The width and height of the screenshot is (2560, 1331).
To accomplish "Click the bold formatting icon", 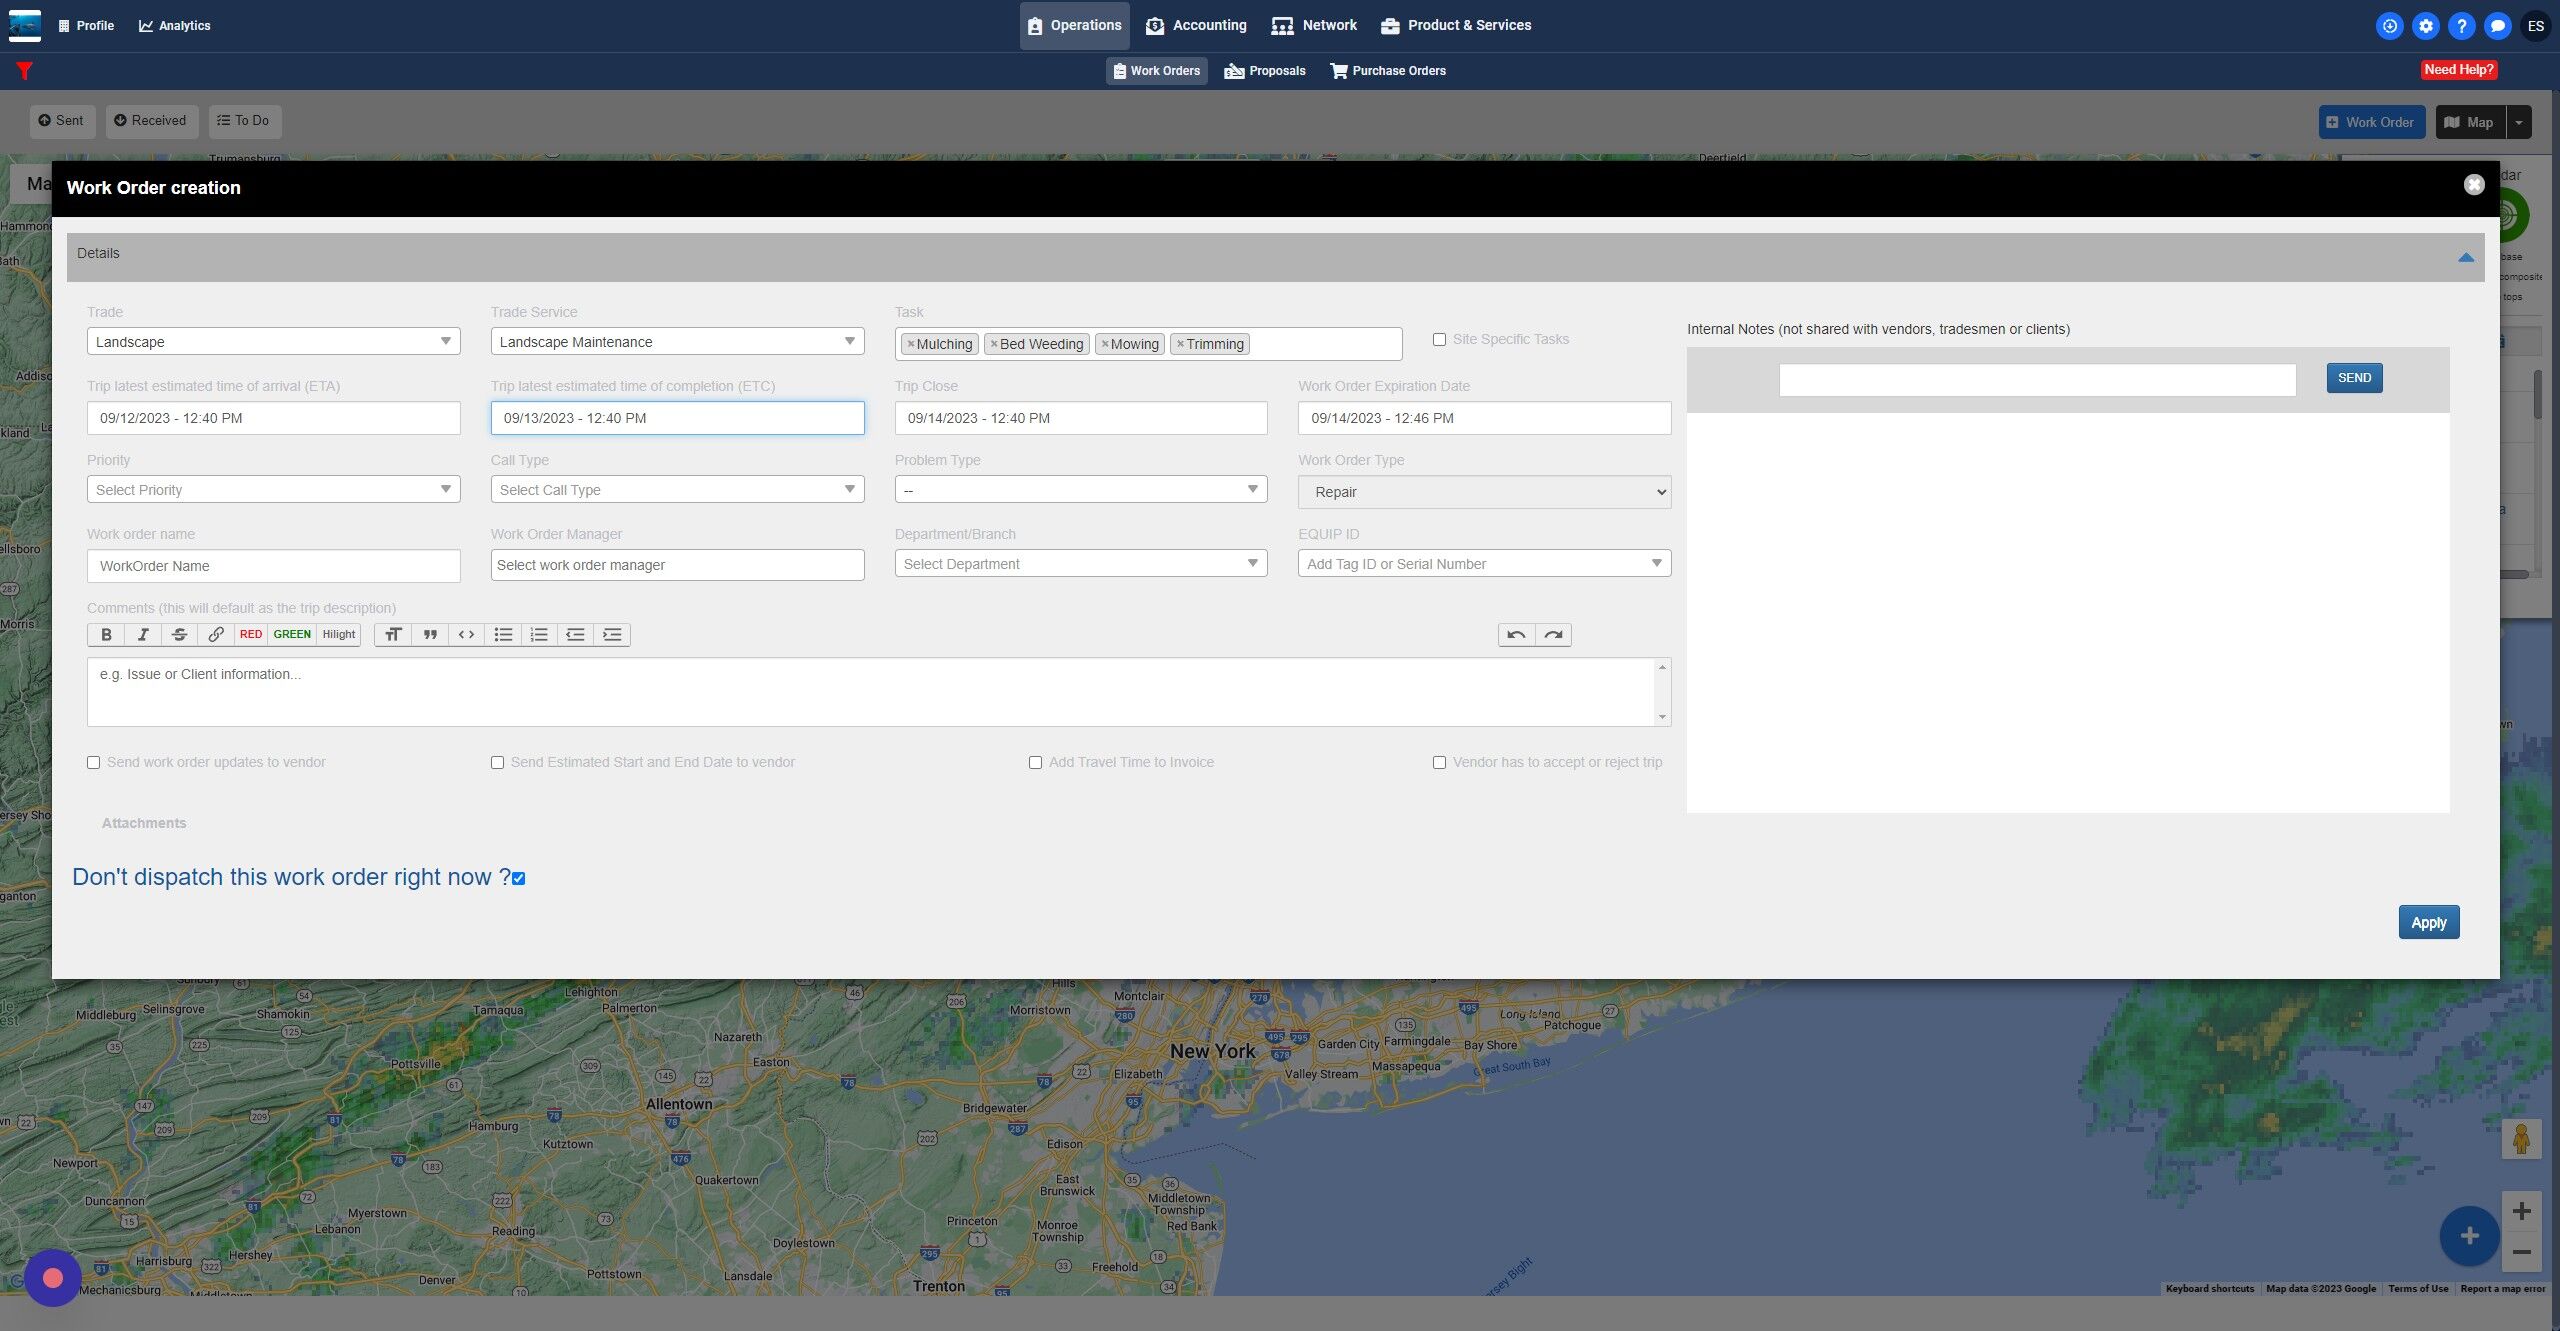I will click(x=106, y=634).
